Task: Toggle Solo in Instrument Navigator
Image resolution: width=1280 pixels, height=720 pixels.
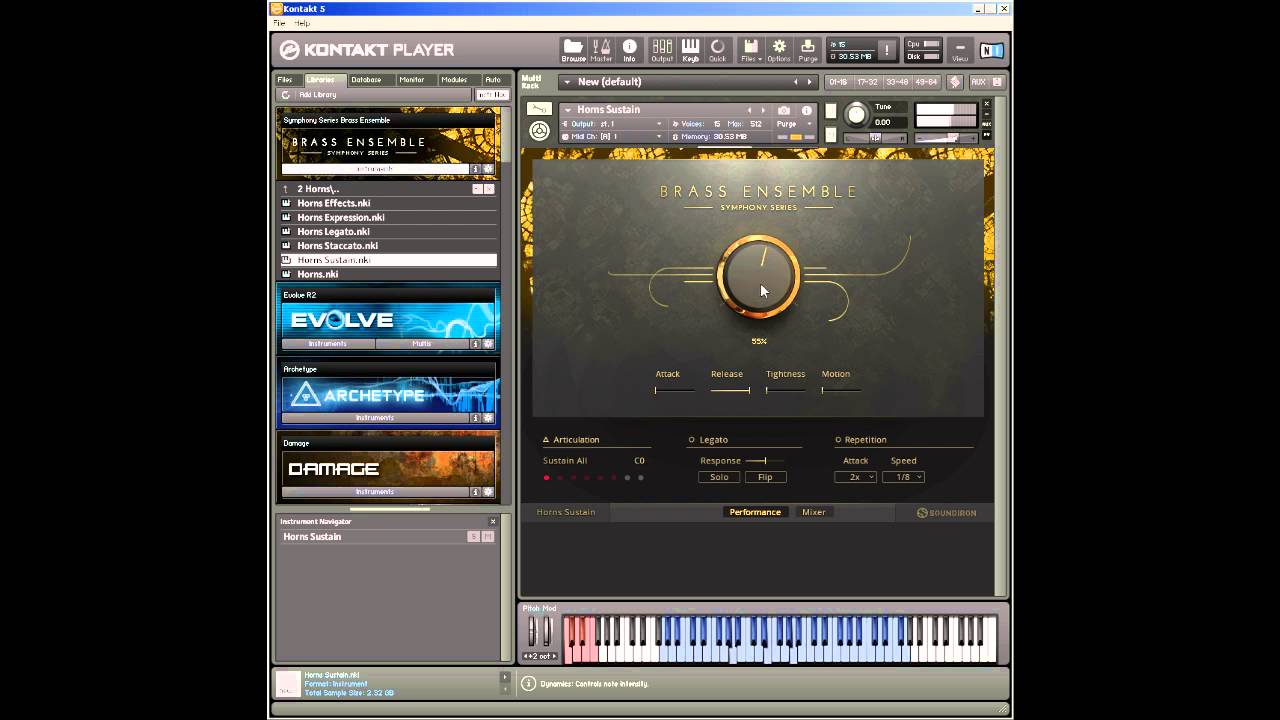Action: point(473,537)
